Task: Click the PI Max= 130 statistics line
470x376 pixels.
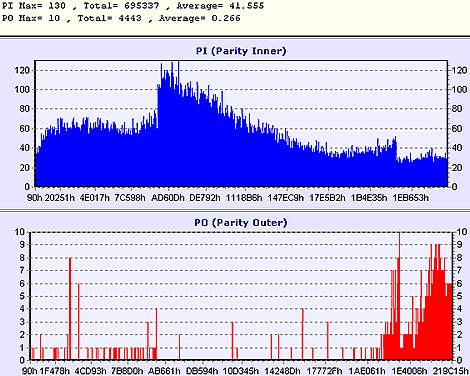Action: pyautogui.click(x=133, y=6)
